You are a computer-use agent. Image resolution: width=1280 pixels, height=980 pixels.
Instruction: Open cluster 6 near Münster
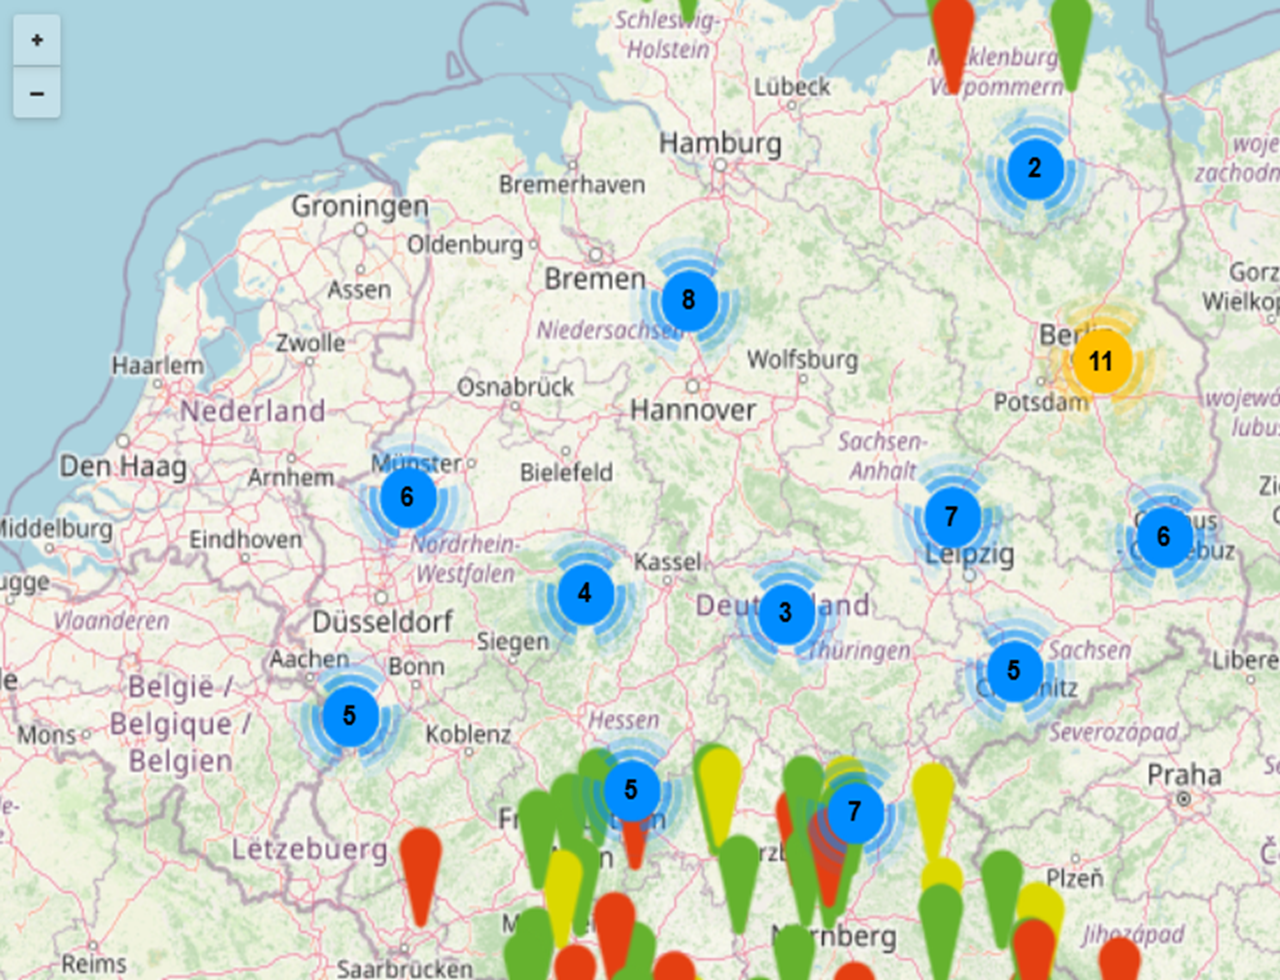click(x=406, y=497)
